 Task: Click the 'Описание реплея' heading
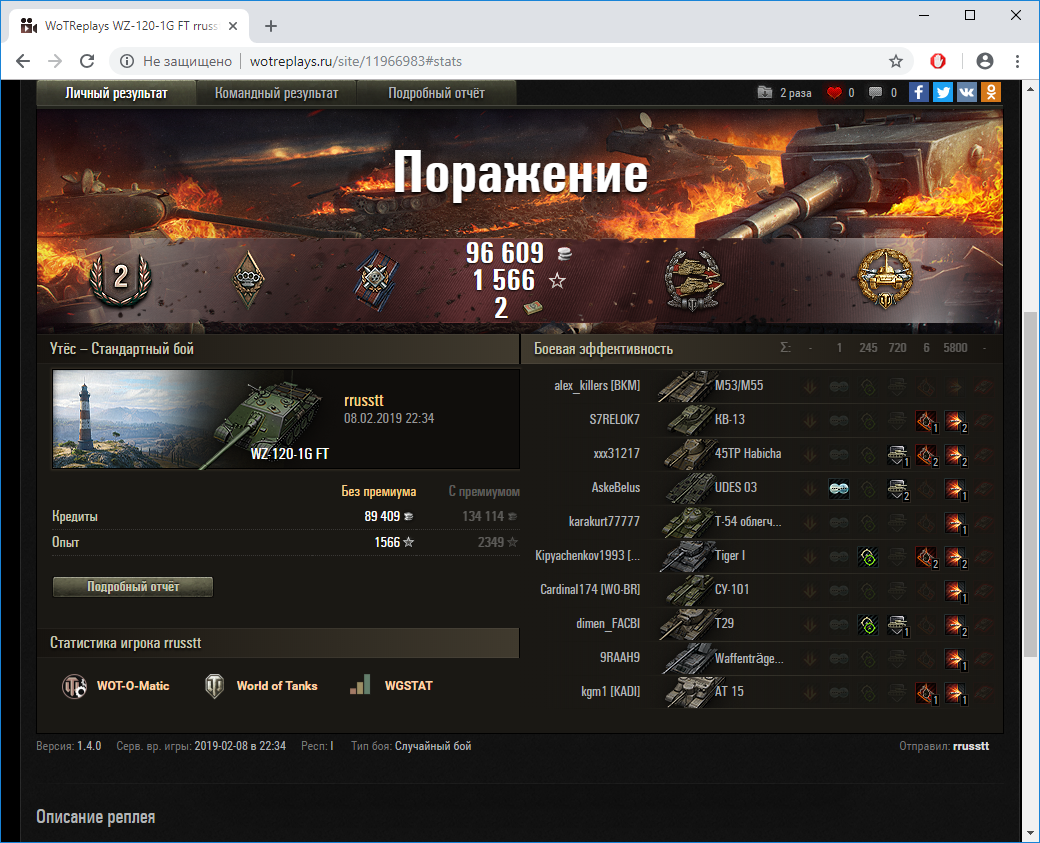click(x=96, y=817)
